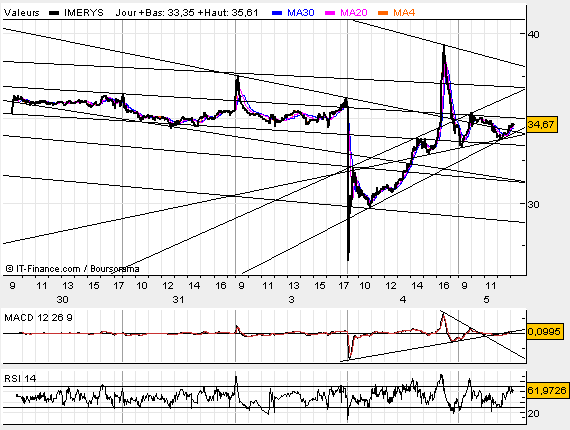This screenshot has width=570, height=430.
Task: Click the Valeurs label
Action: [x=22, y=13]
